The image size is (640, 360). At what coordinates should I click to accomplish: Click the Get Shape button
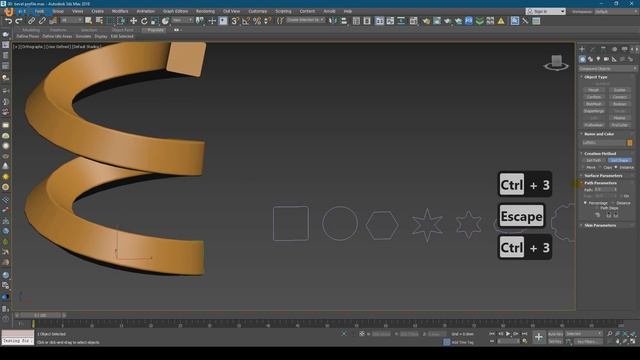tap(620, 160)
